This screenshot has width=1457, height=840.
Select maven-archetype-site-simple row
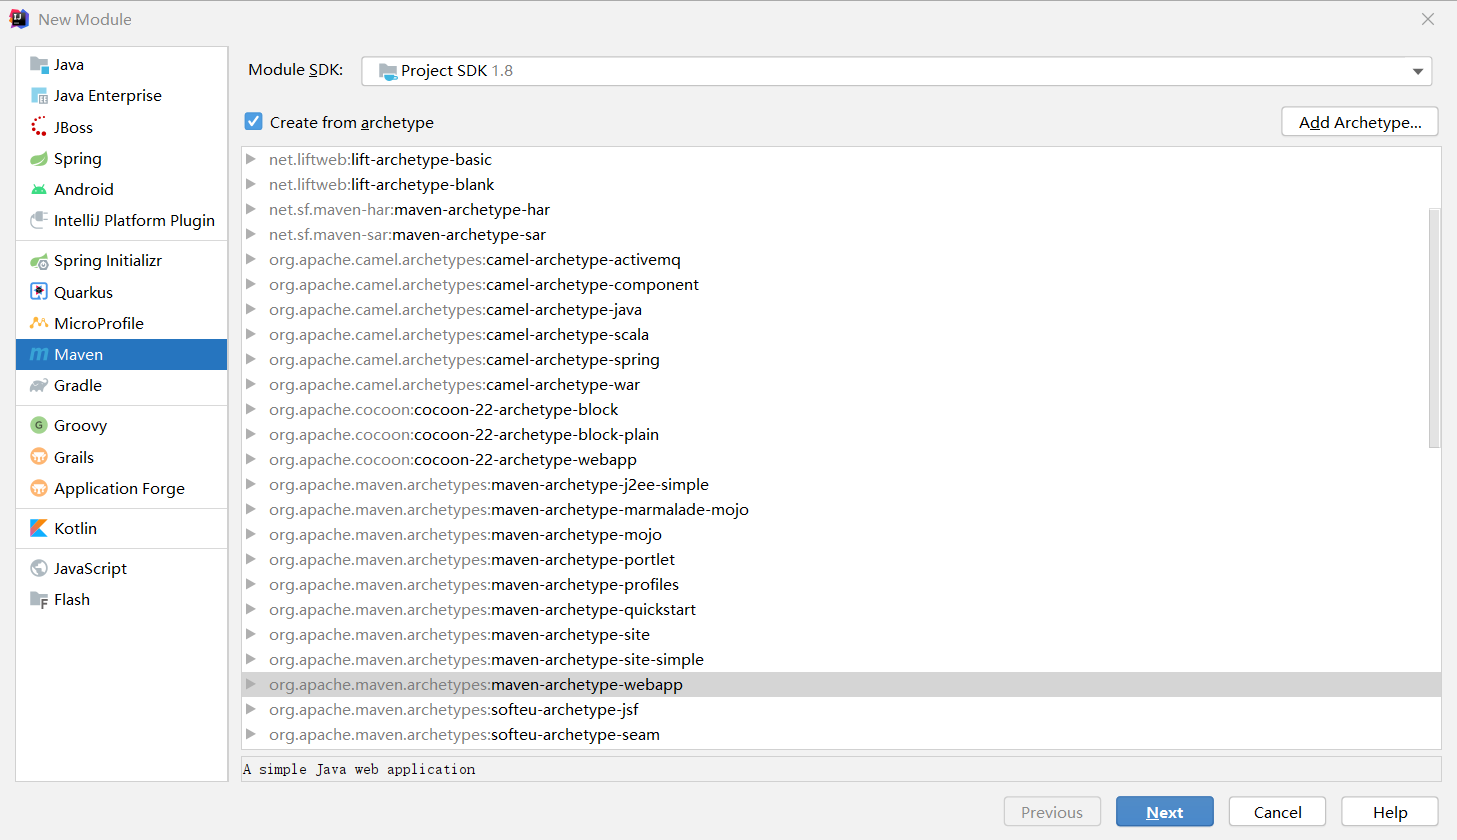tap(841, 659)
